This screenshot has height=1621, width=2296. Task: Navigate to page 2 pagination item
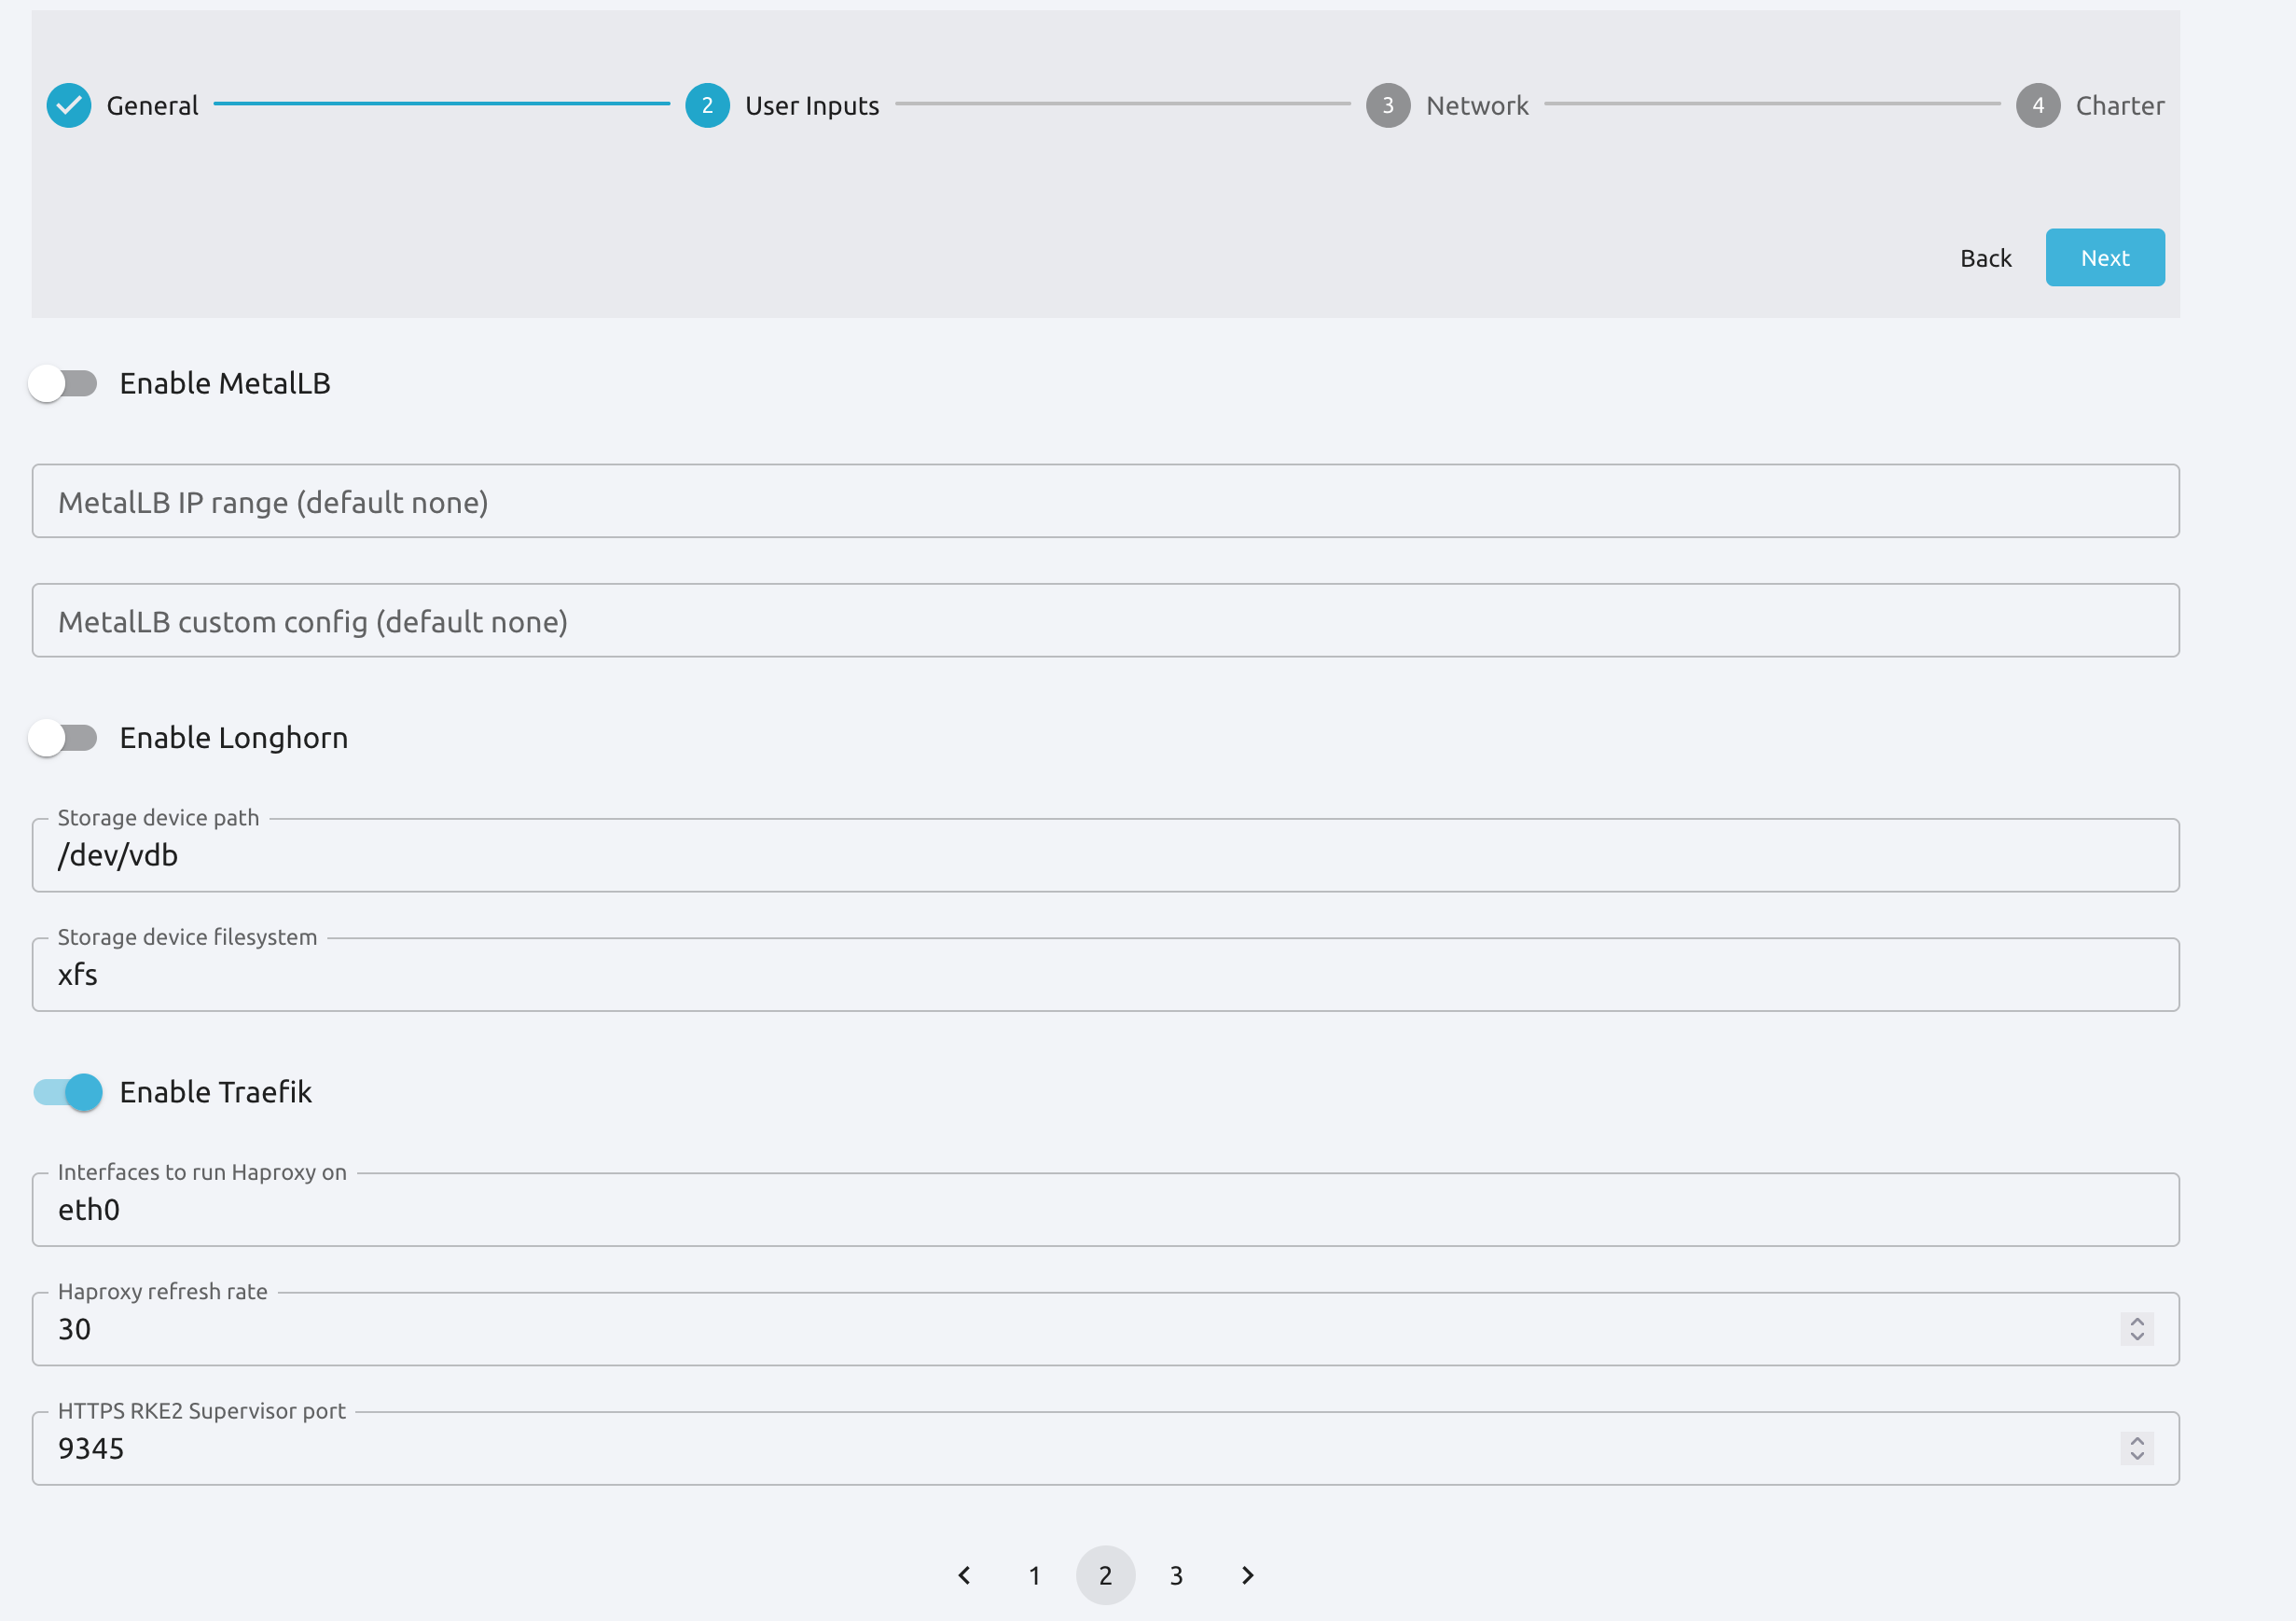(x=1105, y=1575)
